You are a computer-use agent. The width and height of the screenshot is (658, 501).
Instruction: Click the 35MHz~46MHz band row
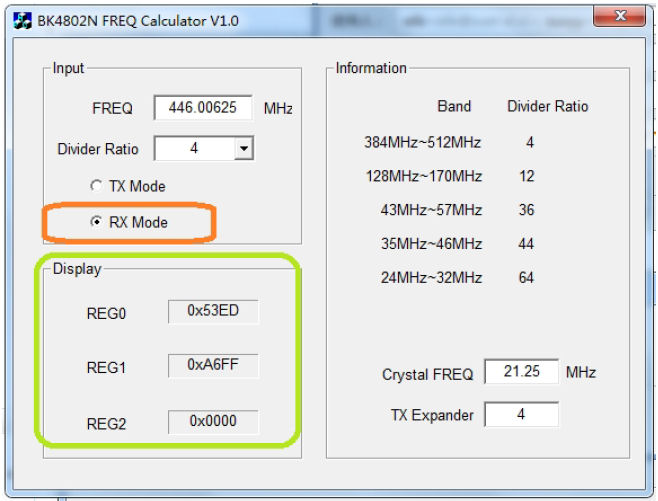(x=457, y=243)
